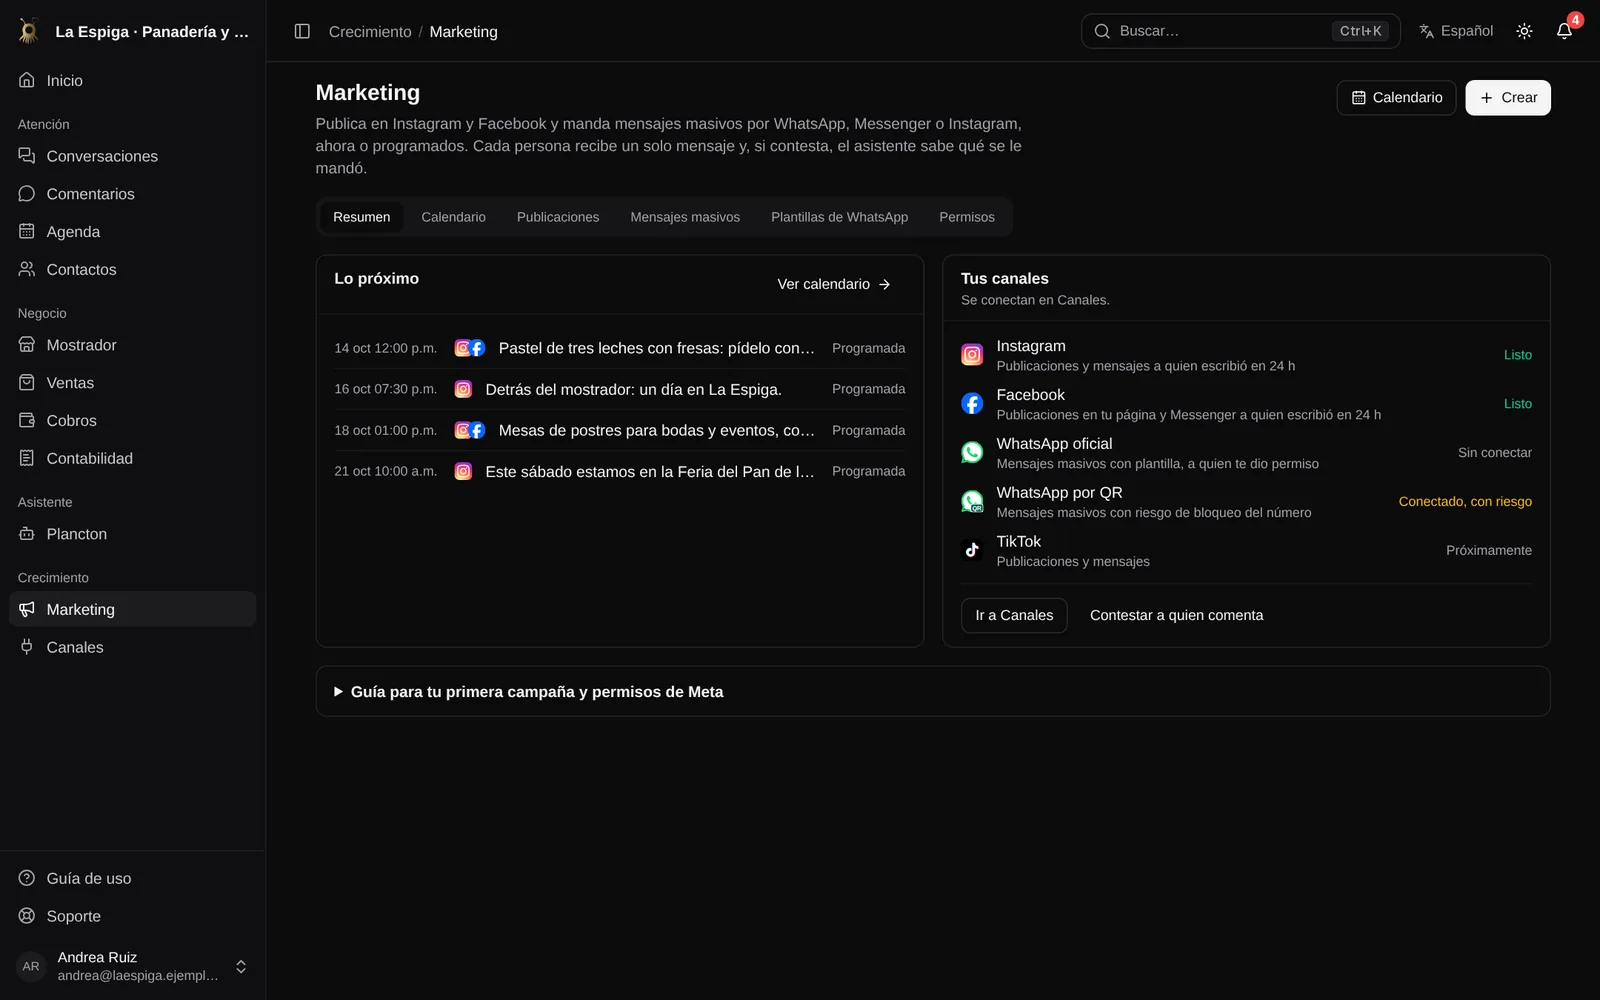Switch to the Calendario tab
The height and width of the screenshot is (1000, 1600).
point(453,217)
